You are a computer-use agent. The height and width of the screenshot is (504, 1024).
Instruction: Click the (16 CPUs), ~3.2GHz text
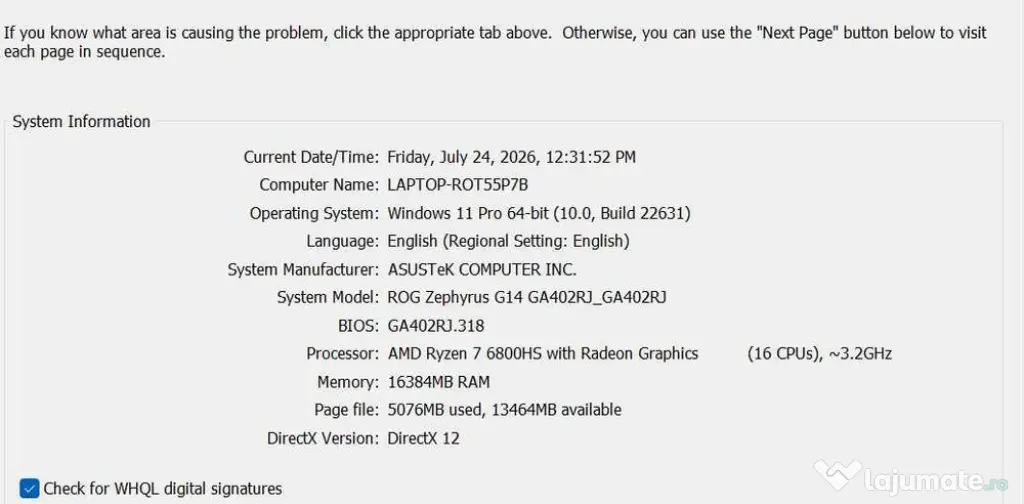(820, 354)
